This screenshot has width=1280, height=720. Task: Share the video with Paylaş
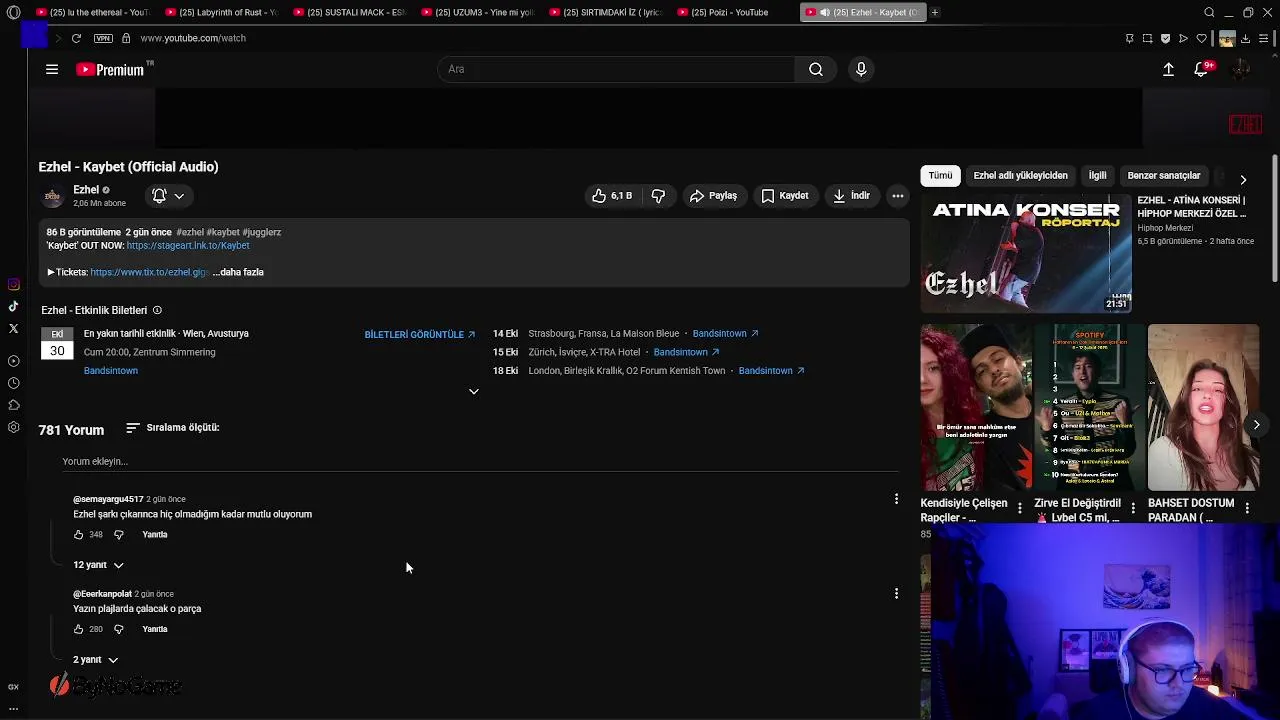click(713, 196)
